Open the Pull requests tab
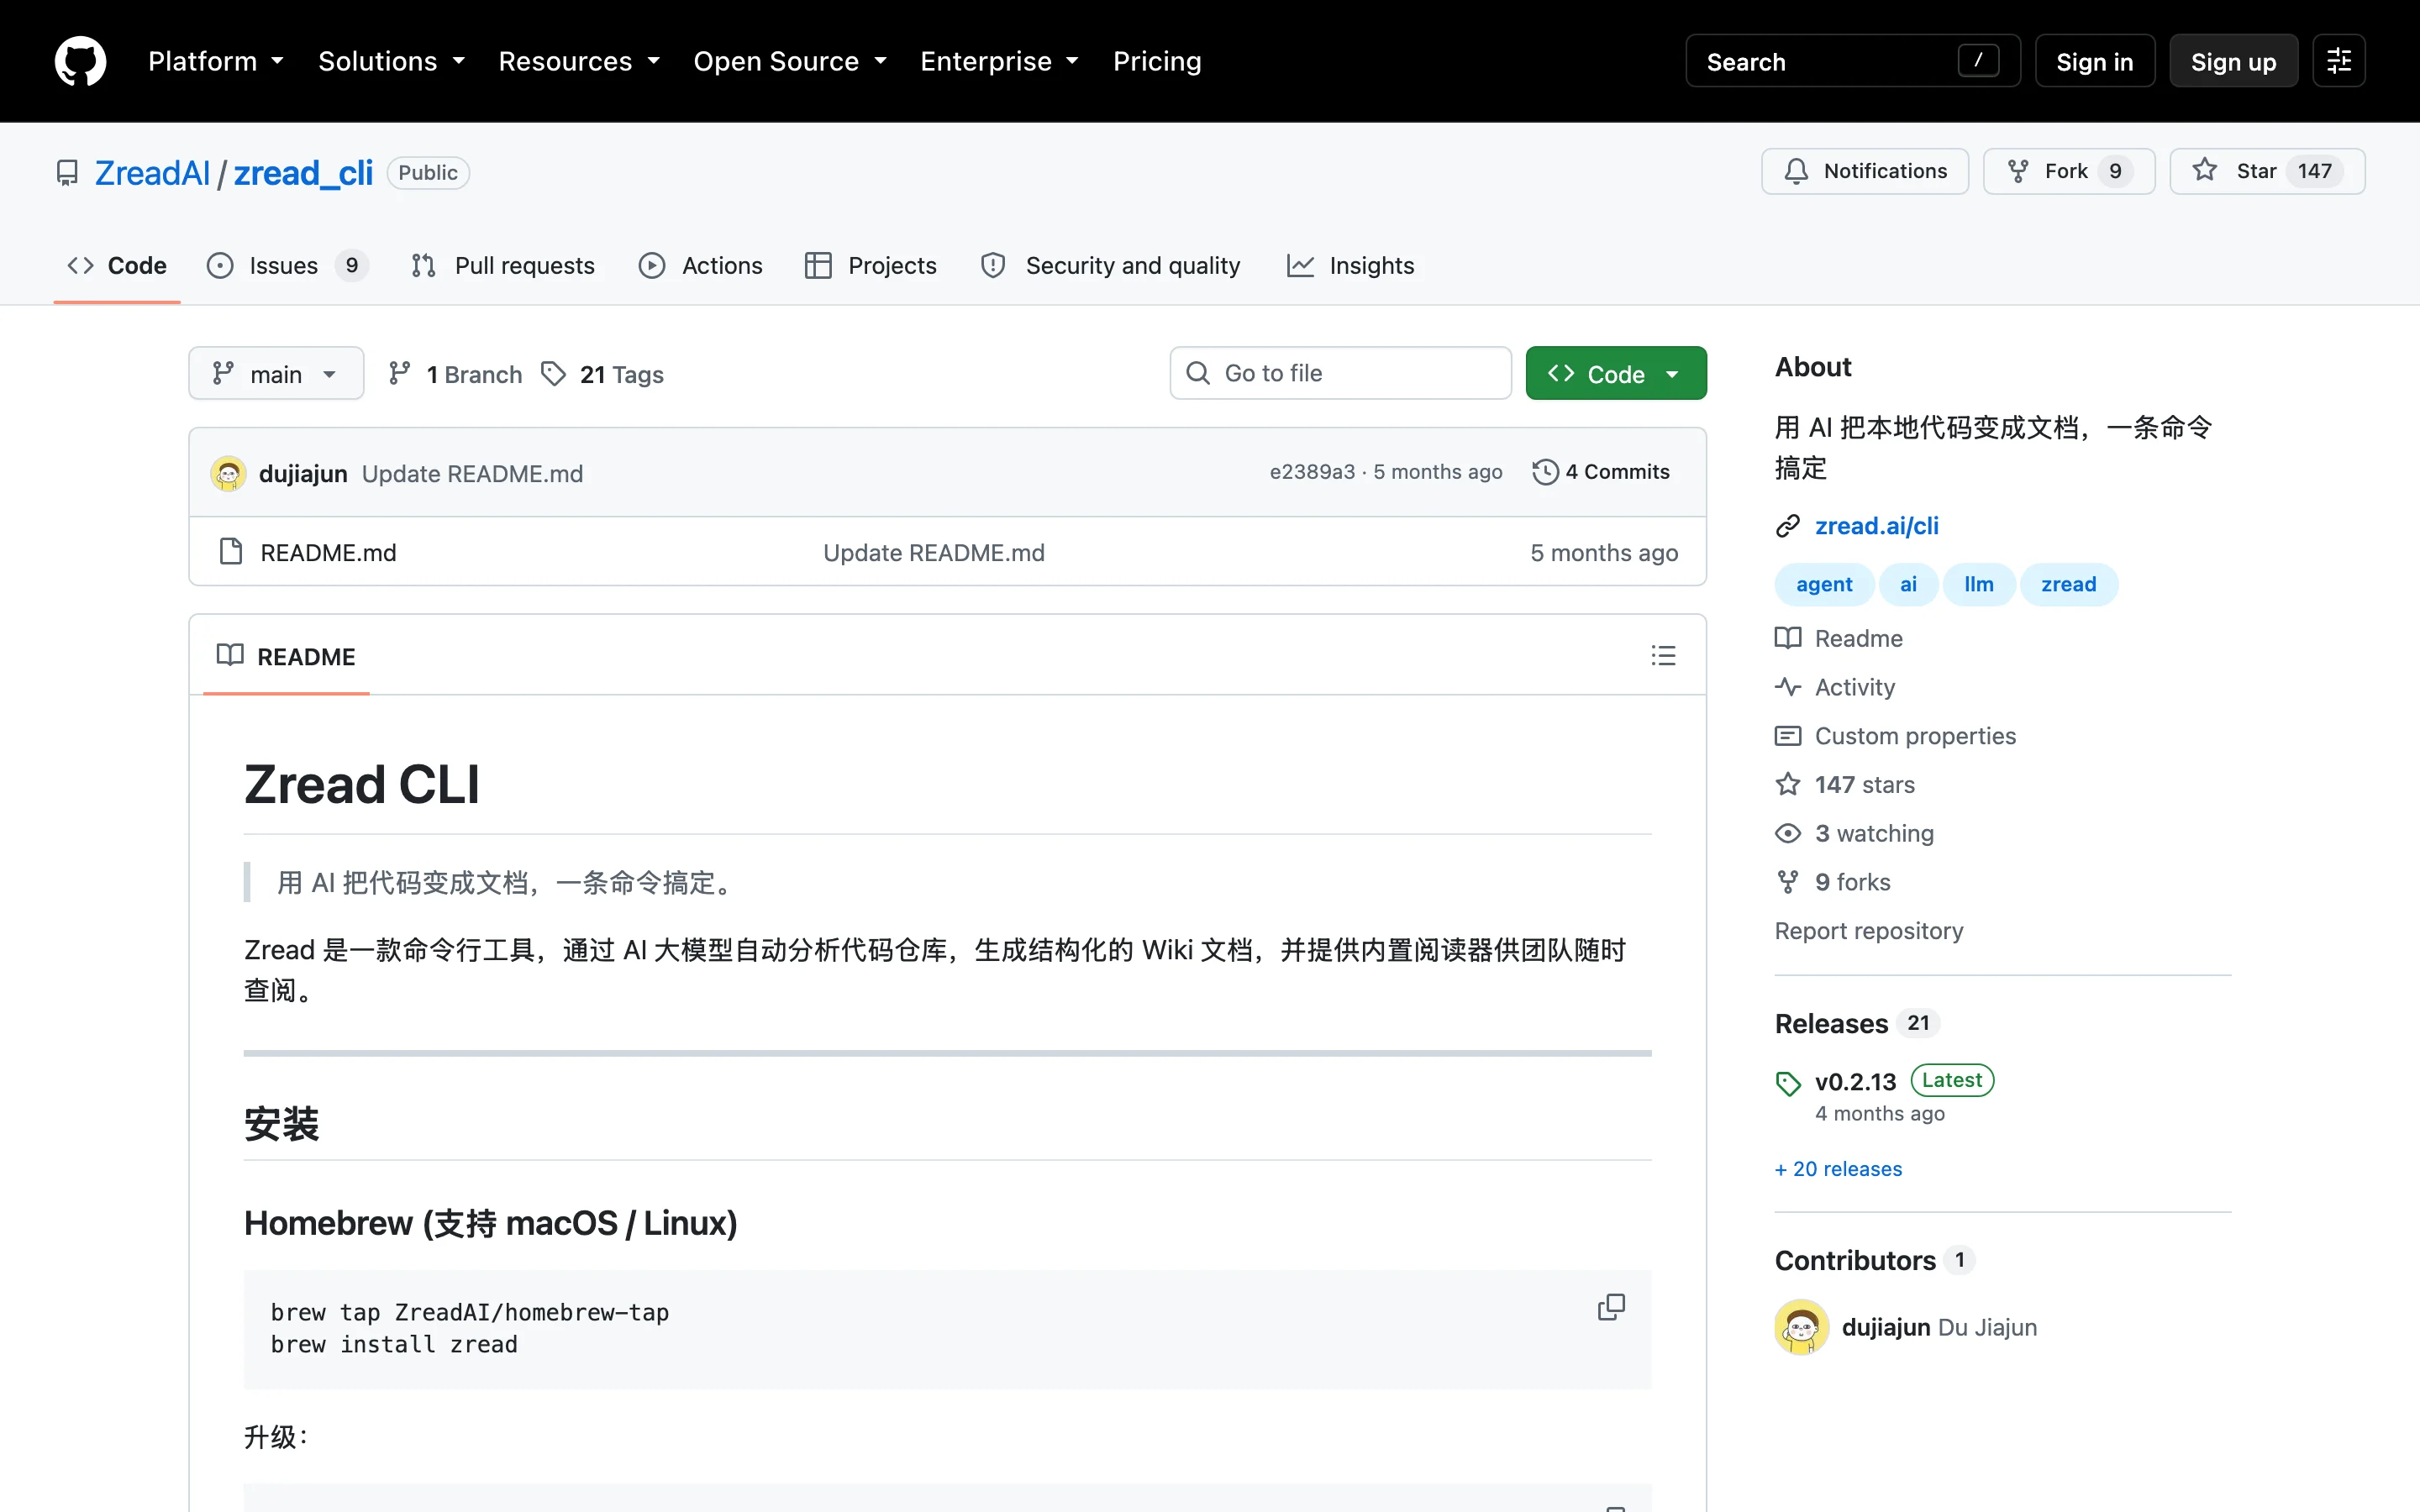Screen dimensions: 2420x1512 pyautogui.click(x=503, y=265)
